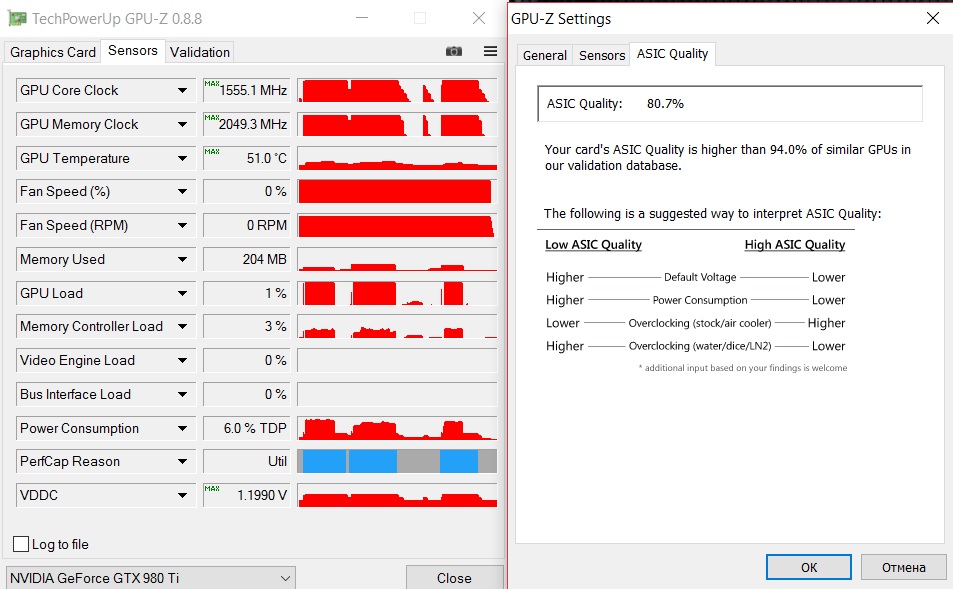Select the Sensors tab in GPU-Z main window
Viewport: 953px width, 589px height.
(x=132, y=50)
